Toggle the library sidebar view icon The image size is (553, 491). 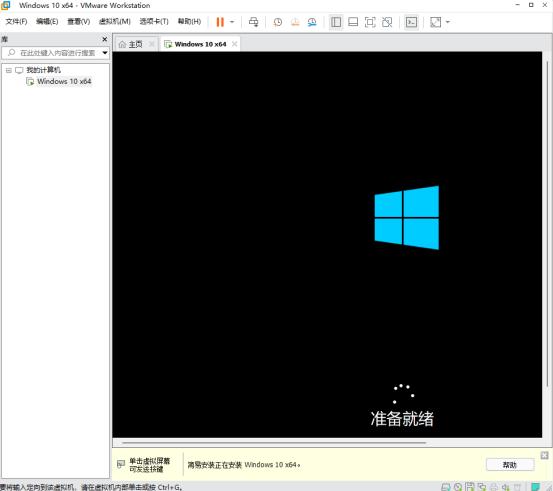(x=336, y=22)
